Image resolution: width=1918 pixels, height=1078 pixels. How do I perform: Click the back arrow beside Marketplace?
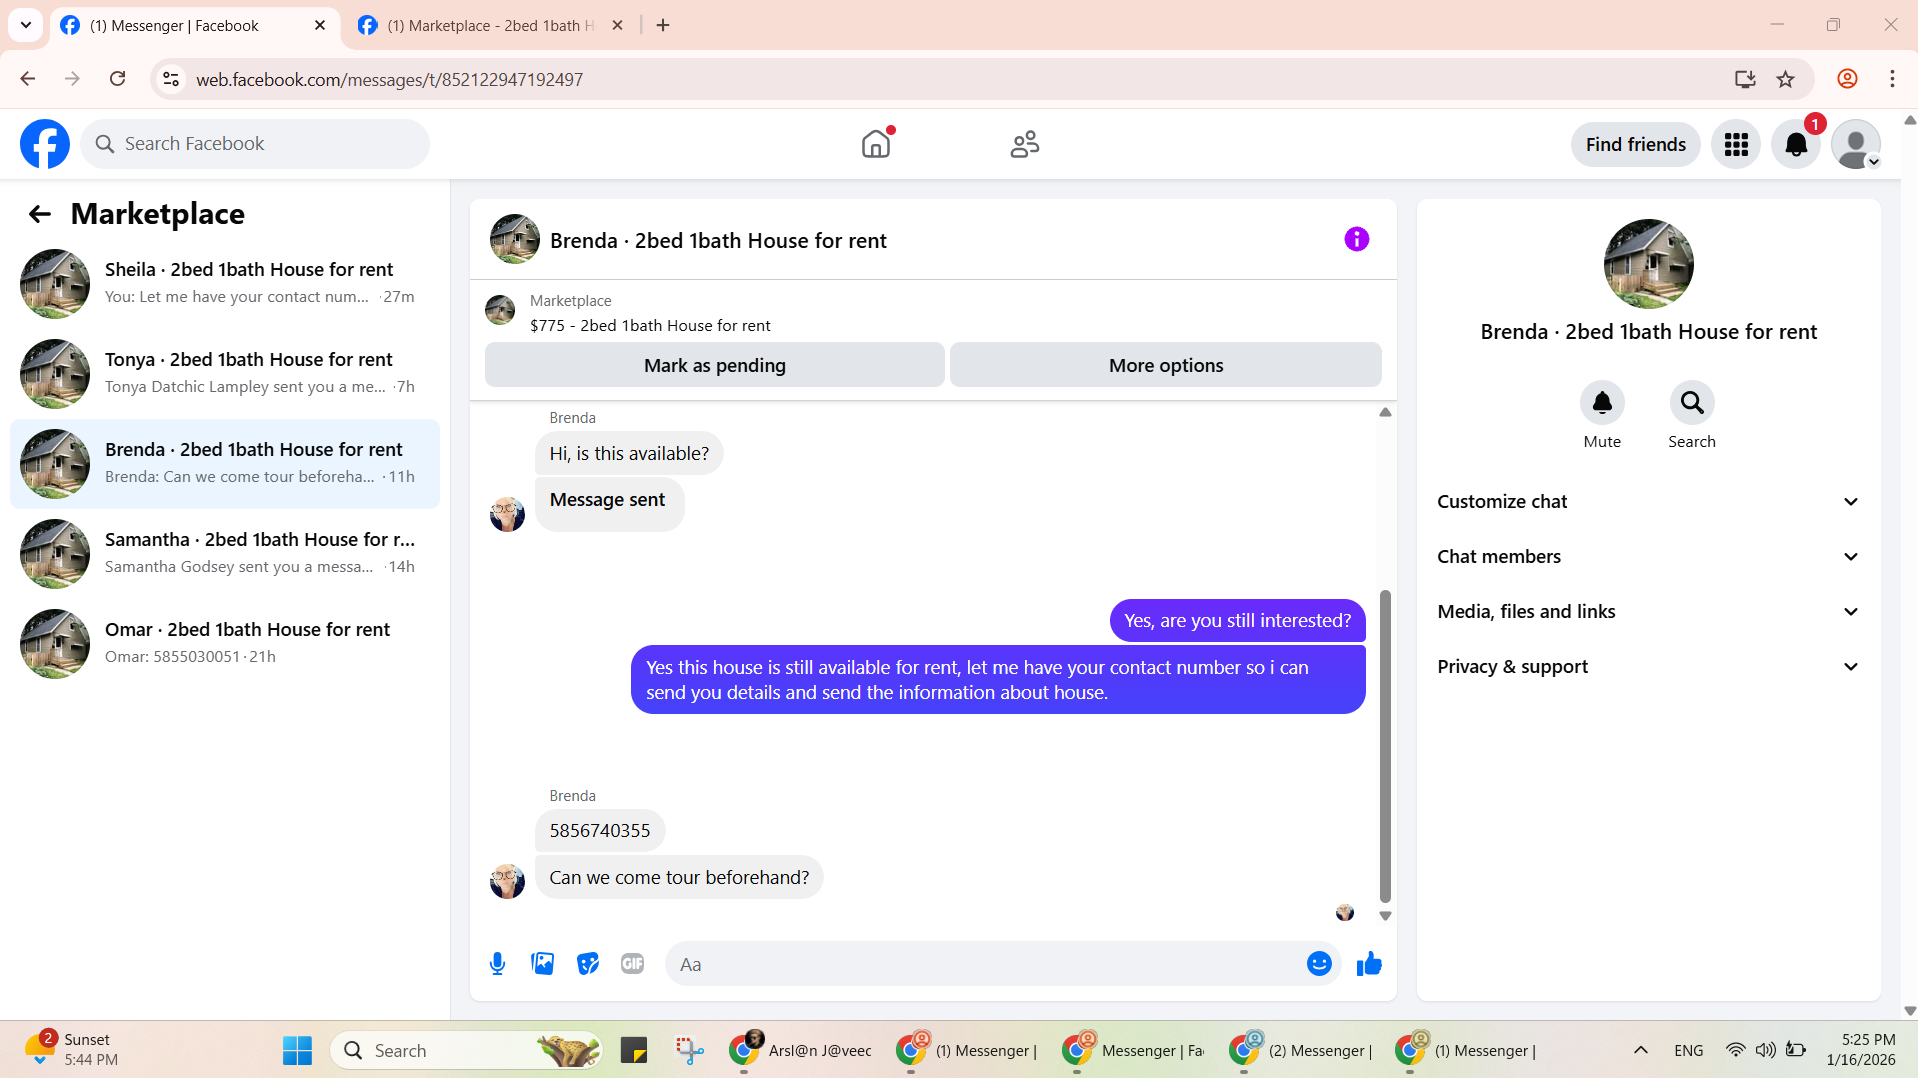[x=39, y=214]
